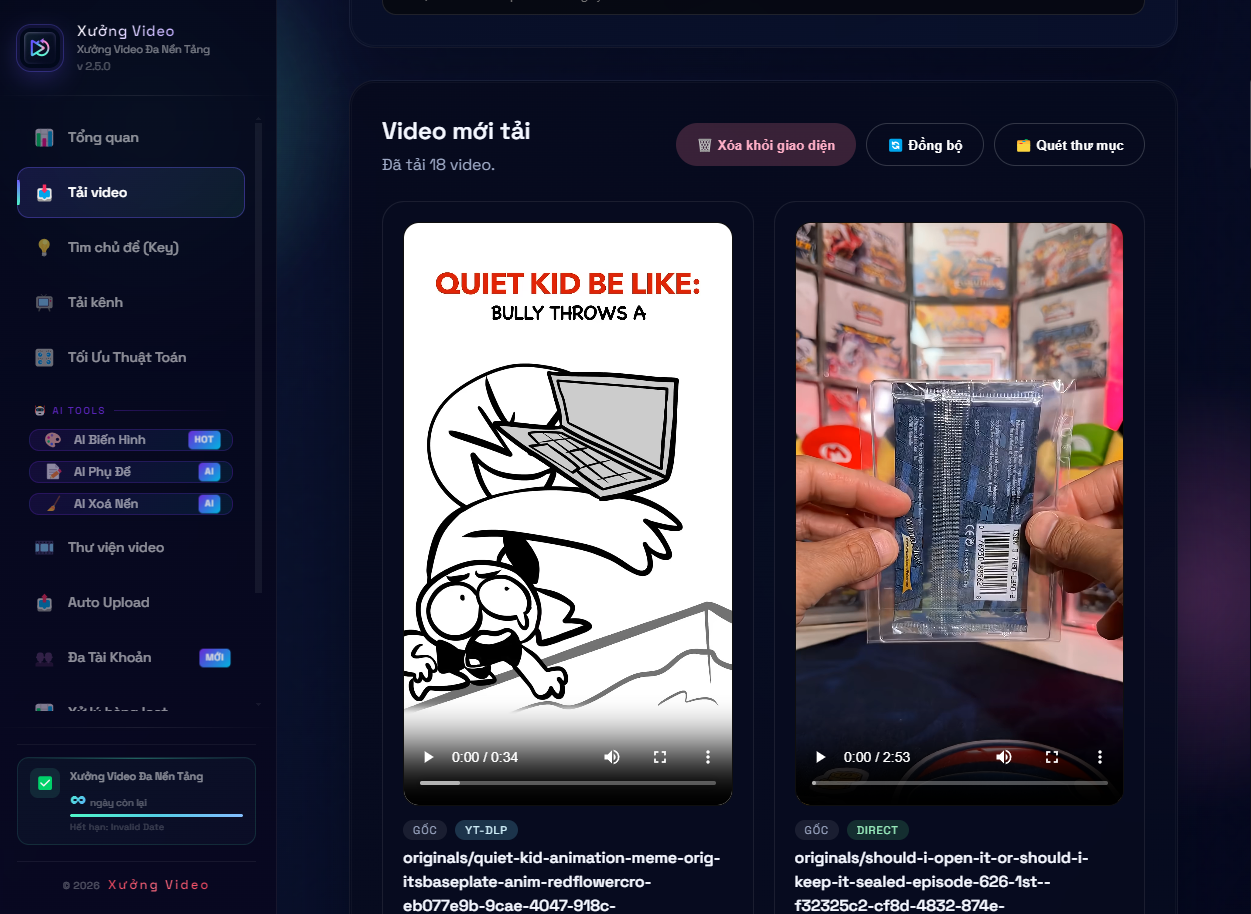Screen dimensions: 1251x914
Task: Click 'Hết hạn: Invalid Date' text
Action: click(x=117, y=828)
